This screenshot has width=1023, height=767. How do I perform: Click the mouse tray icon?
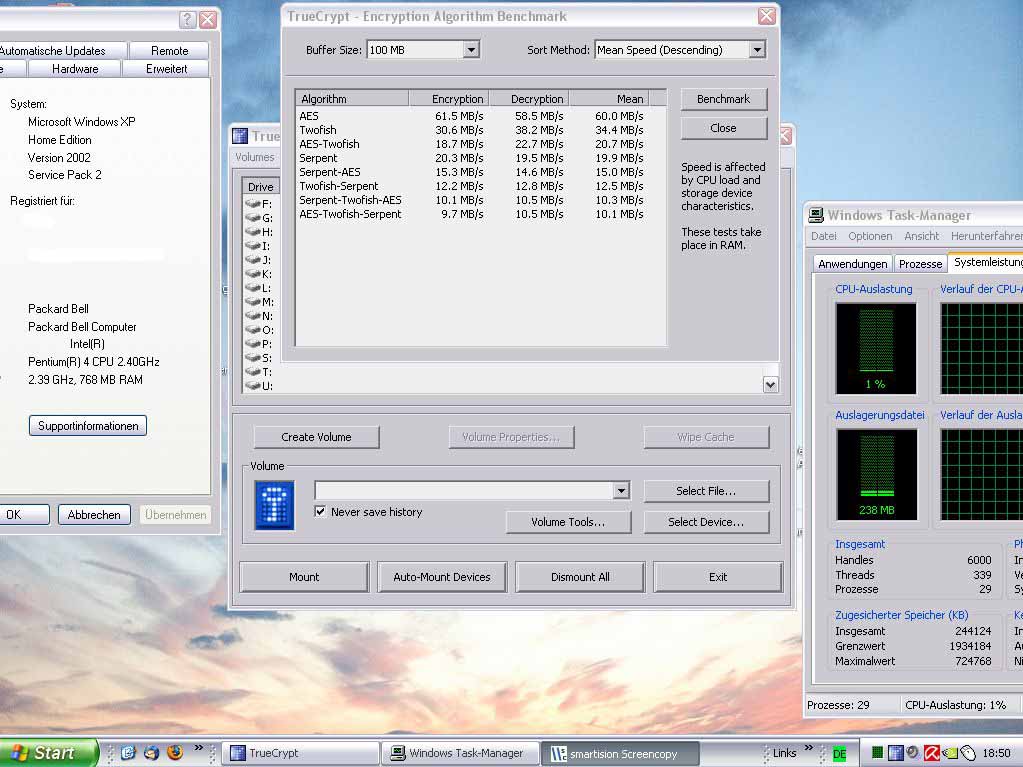(x=968, y=753)
